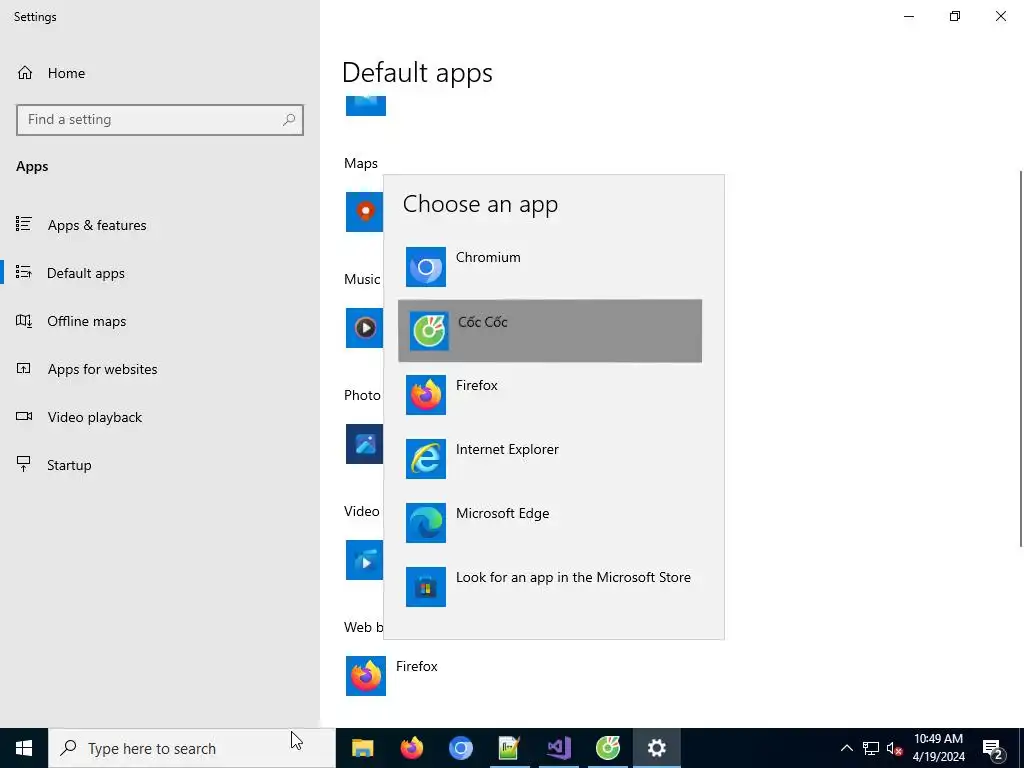Click Look for an app in Microsoft Store
The width and height of the screenshot is (1024, 768).
[550, 587]
